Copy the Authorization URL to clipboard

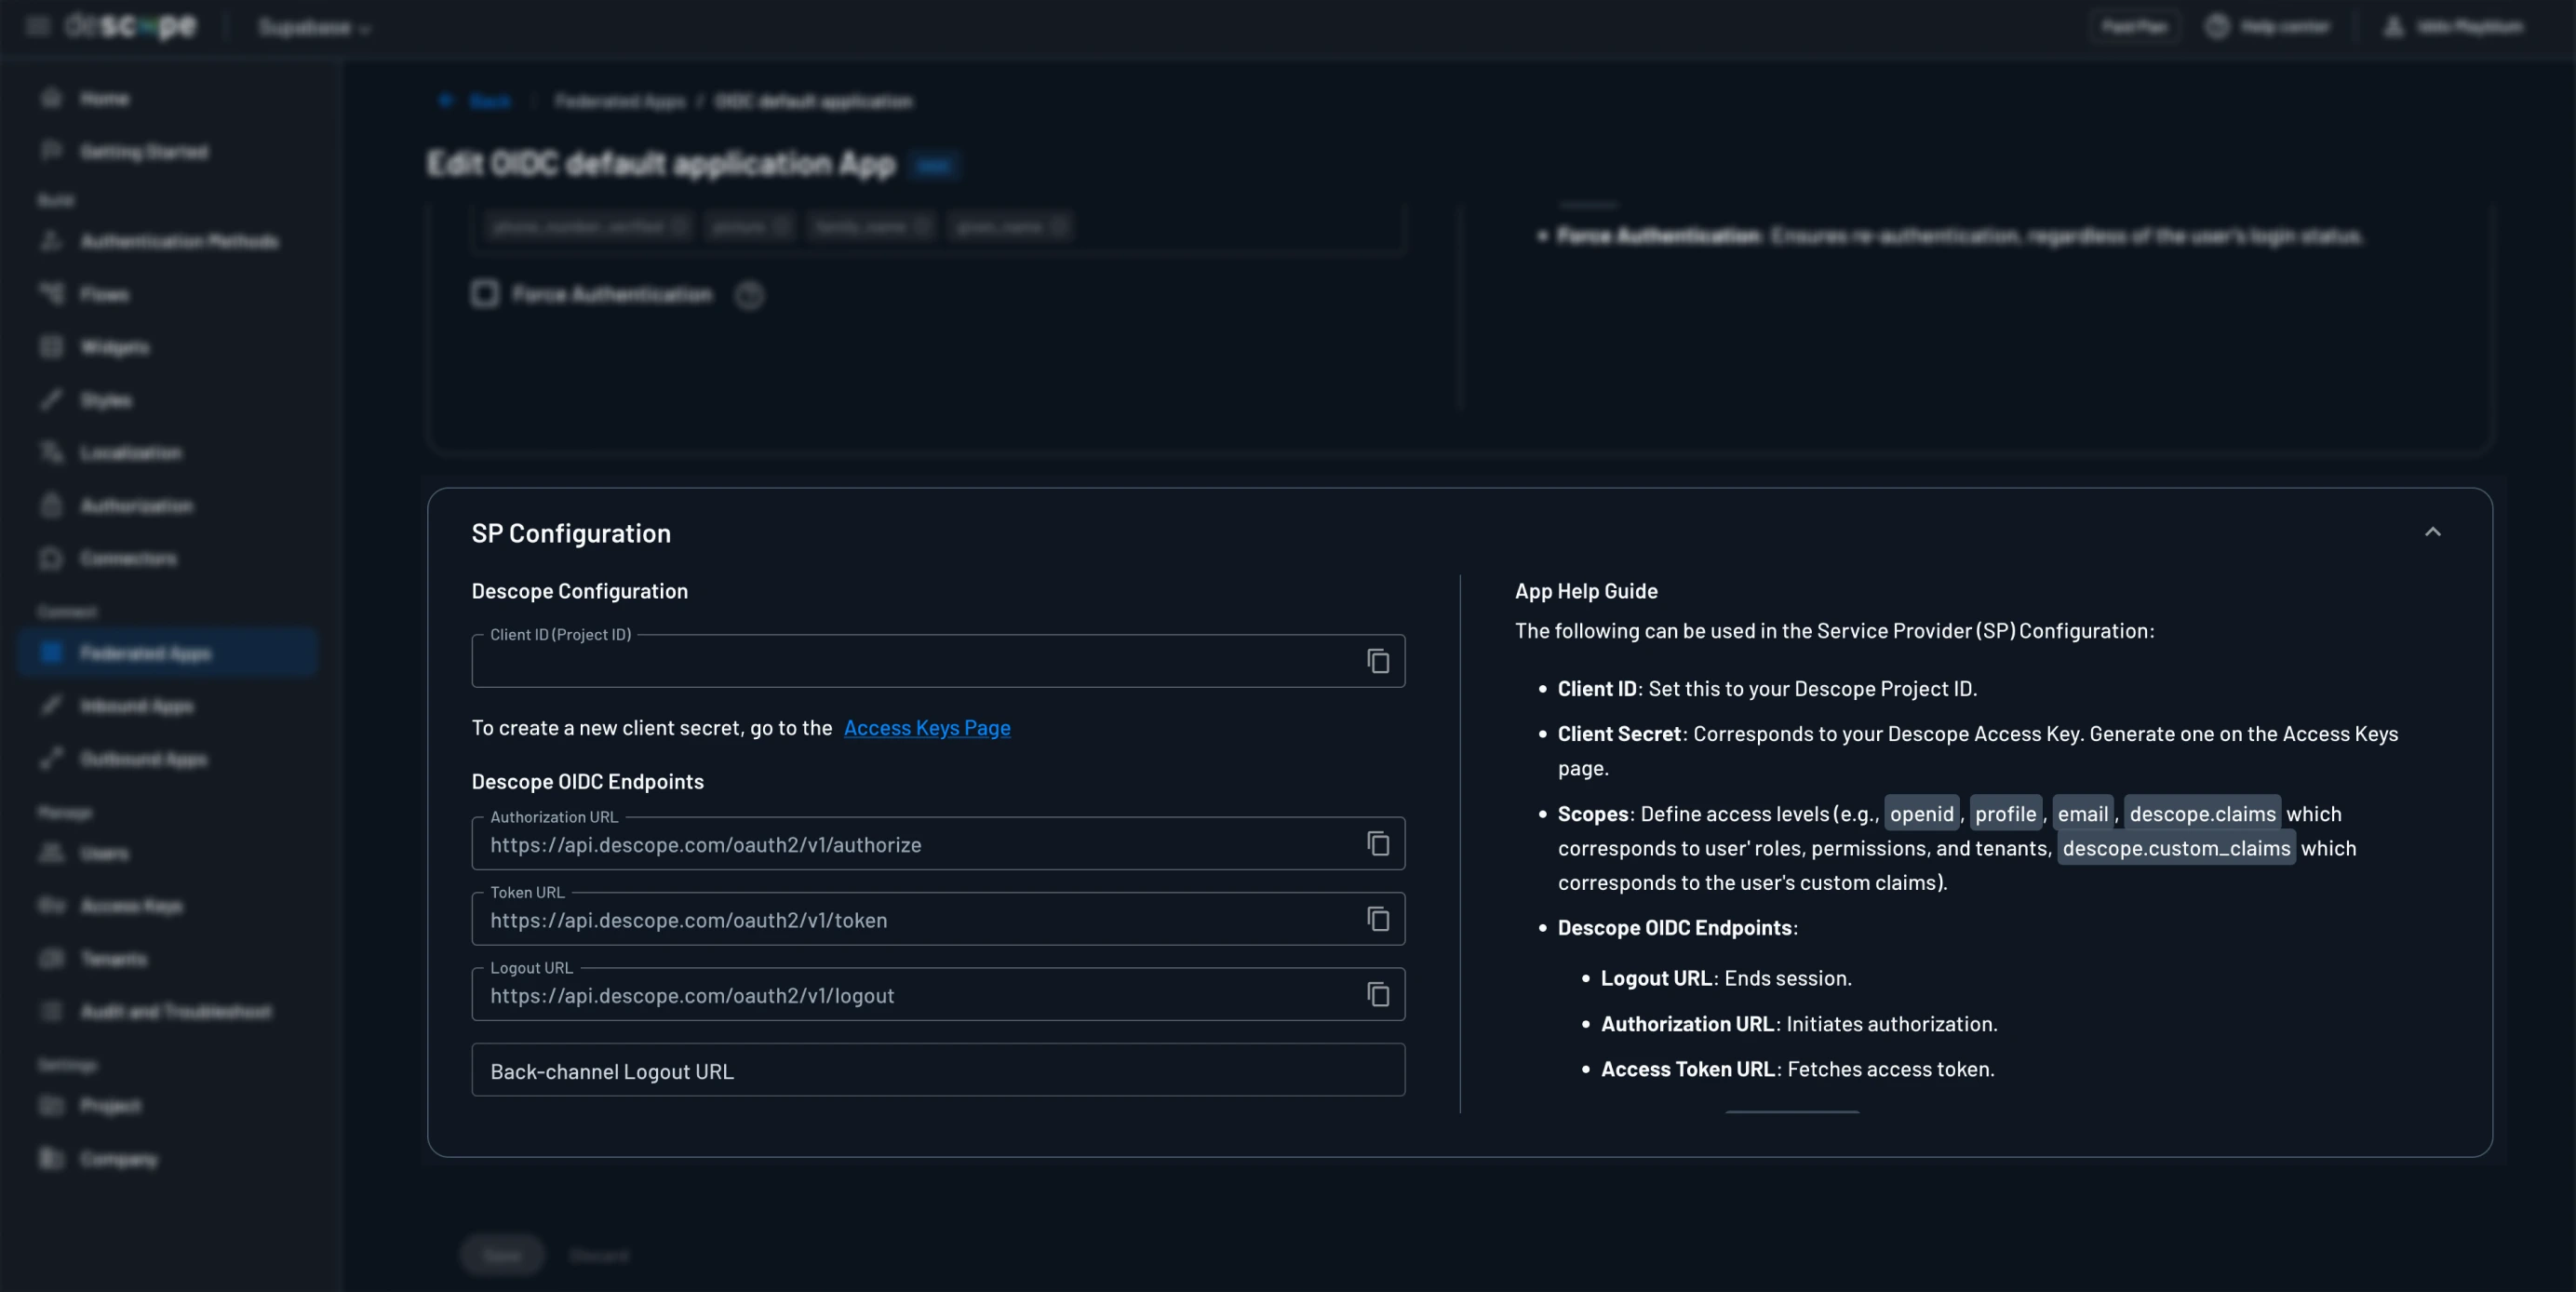tap(1378, 843)
